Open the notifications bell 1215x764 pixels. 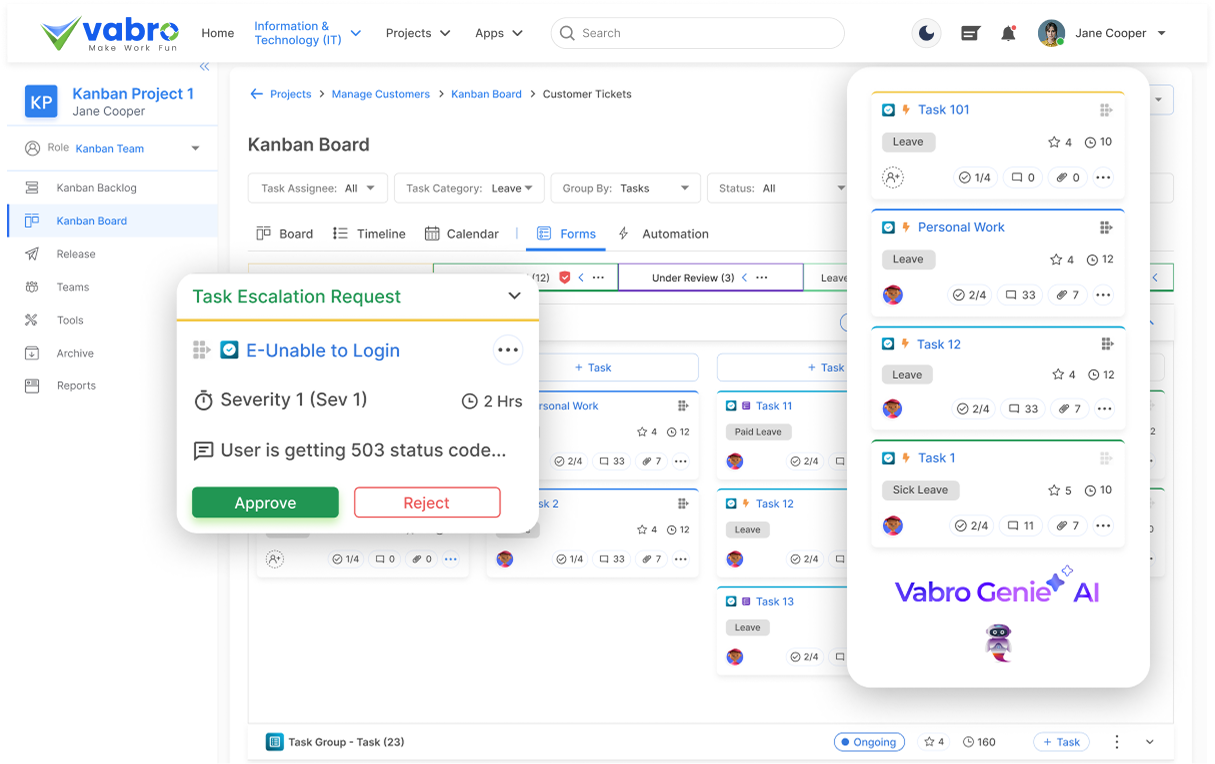tap(1008, 33)
